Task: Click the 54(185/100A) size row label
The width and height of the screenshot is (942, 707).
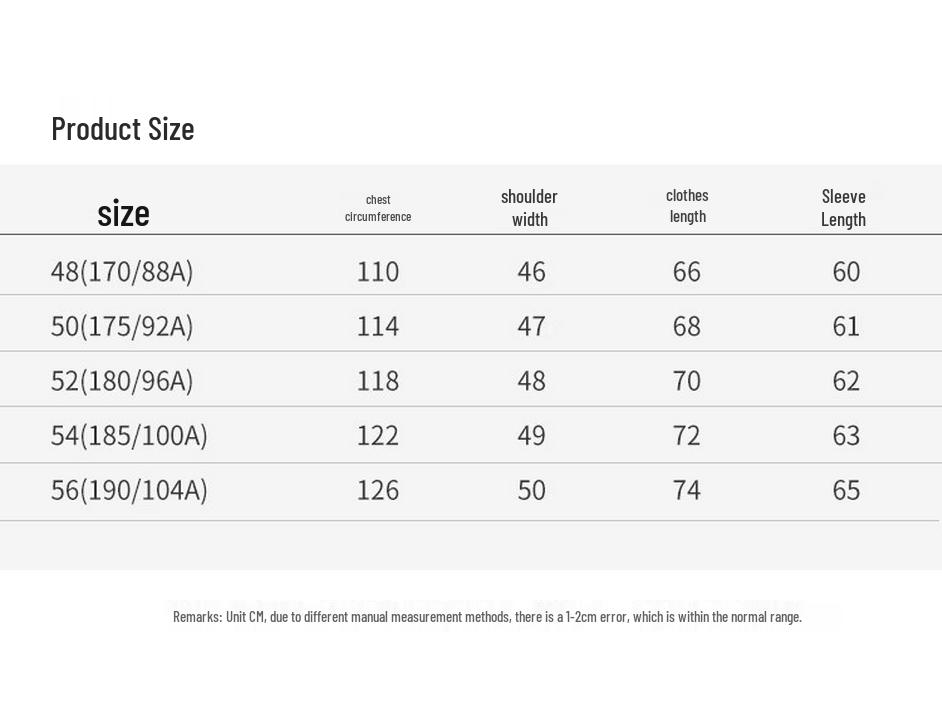Action: click(129, 436)
